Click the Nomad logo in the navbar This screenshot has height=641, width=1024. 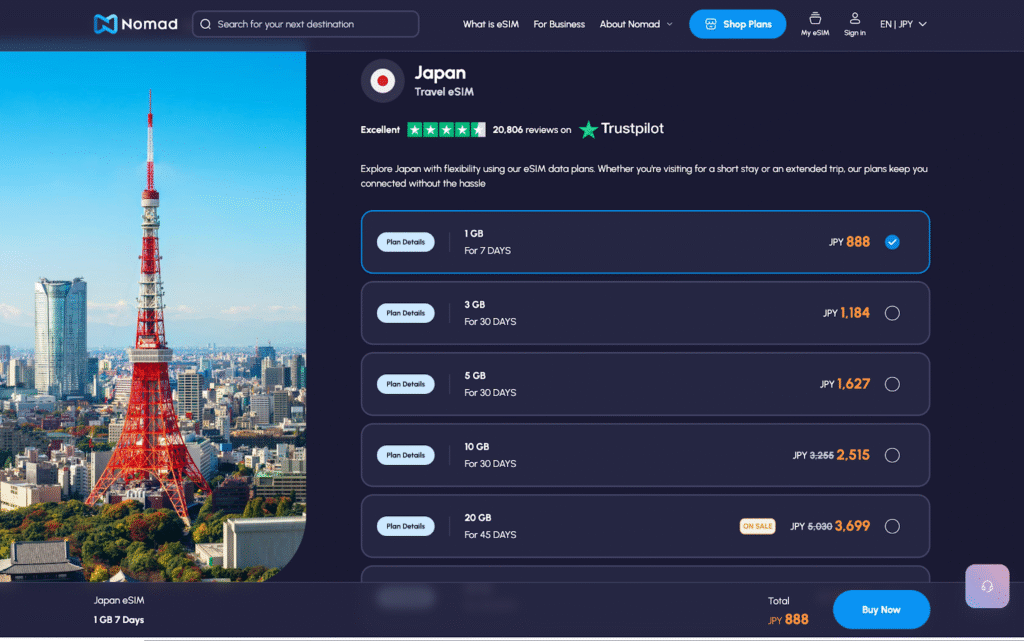[x=134, y=23]
